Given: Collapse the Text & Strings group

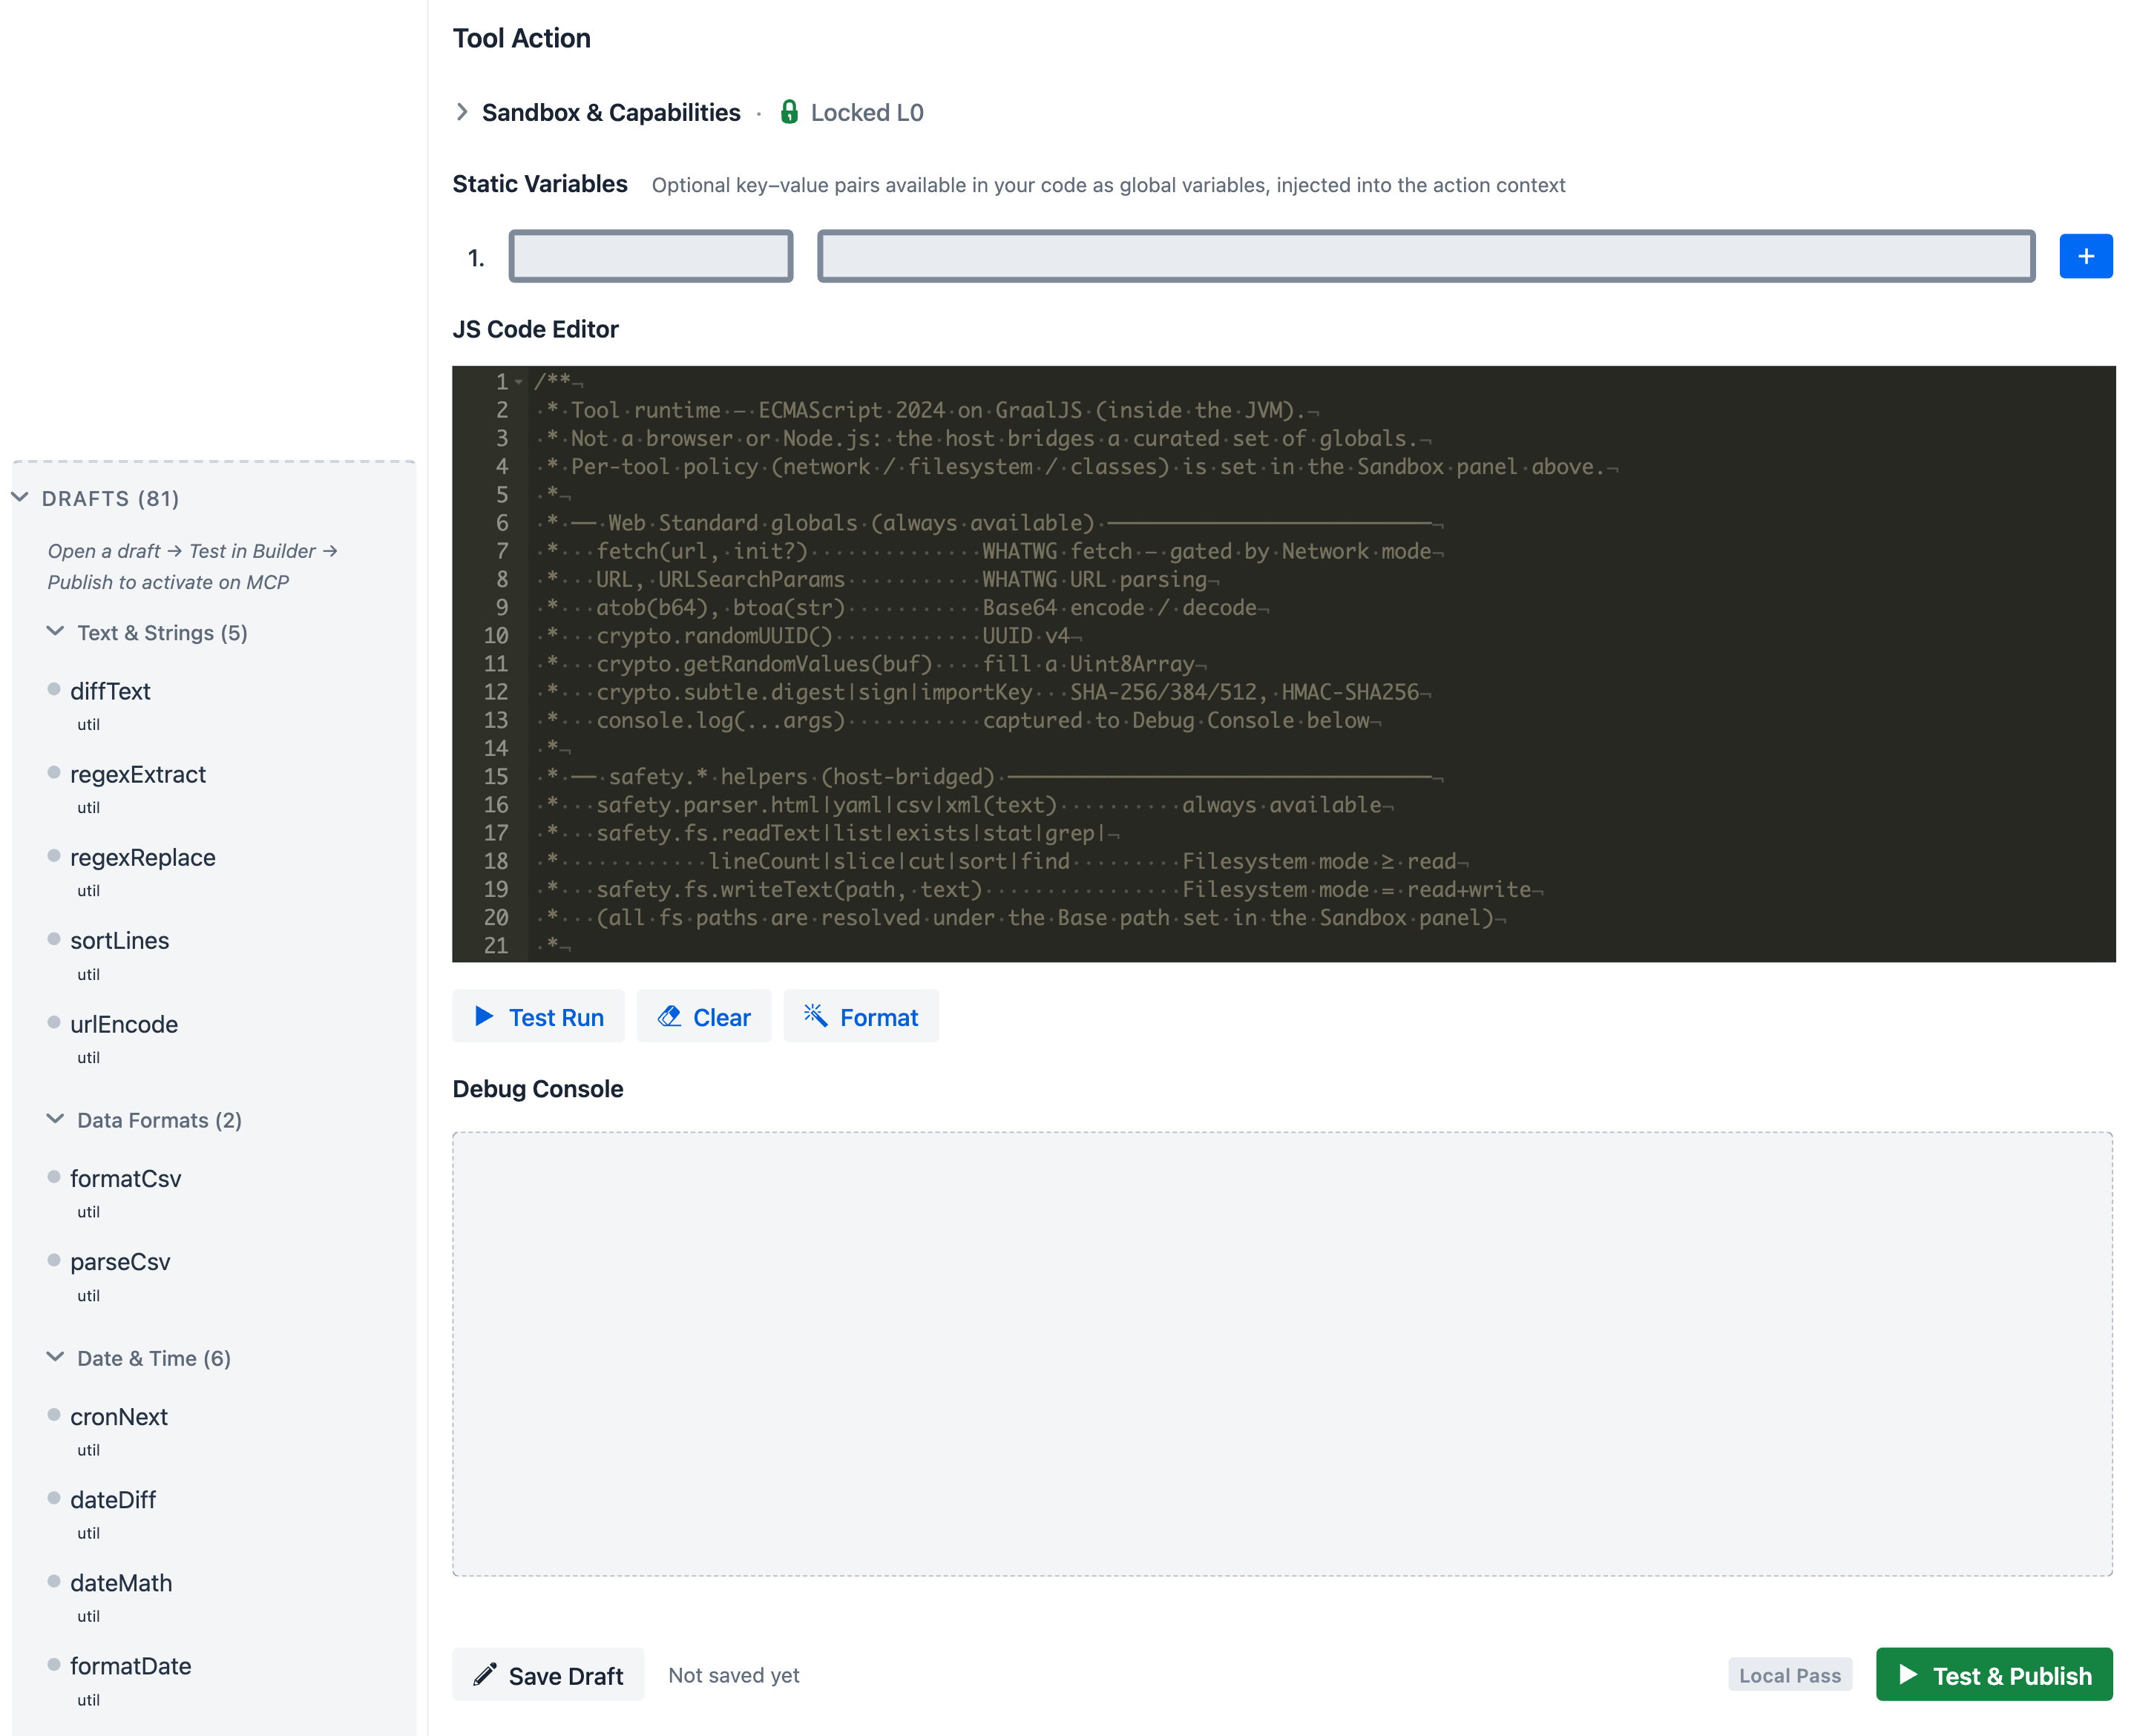Looking at the screenshot, I should coord(56,632).
